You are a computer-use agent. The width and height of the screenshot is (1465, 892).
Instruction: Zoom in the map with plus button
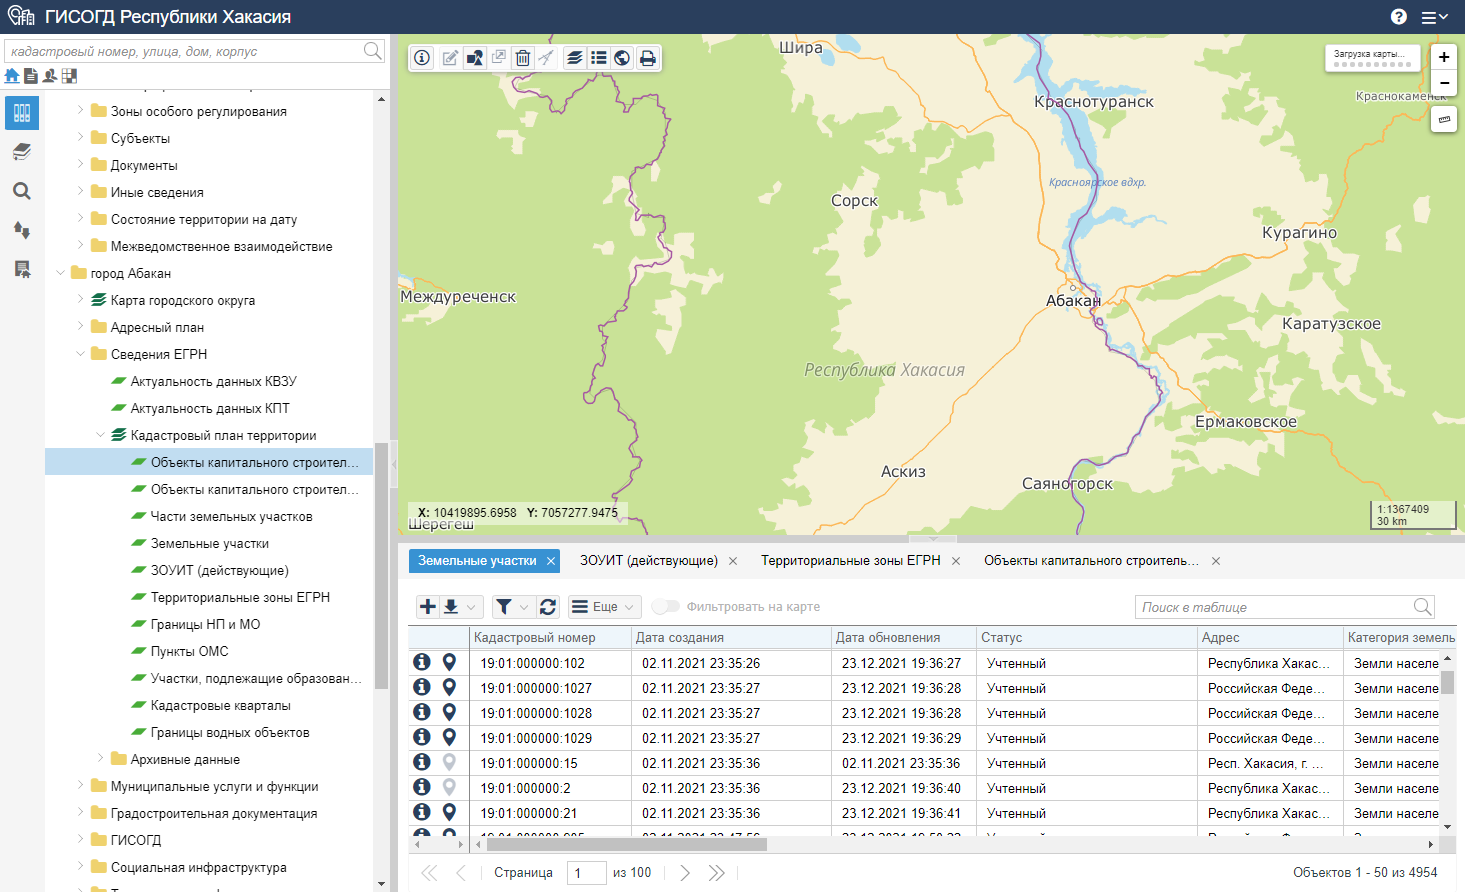pyautogui.click(x=1443, y=57)
